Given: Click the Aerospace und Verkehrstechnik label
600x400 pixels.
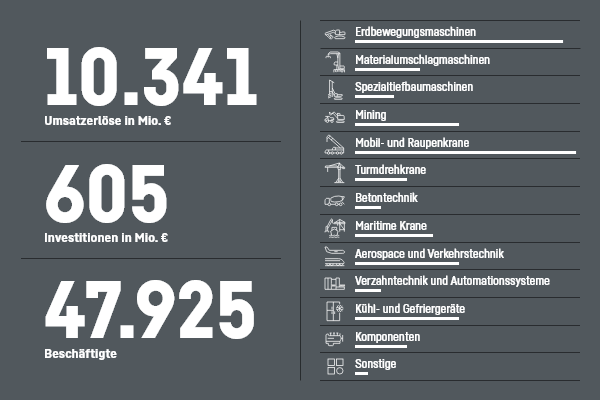Looking at the screenshot, I should (x=428, y=253).
